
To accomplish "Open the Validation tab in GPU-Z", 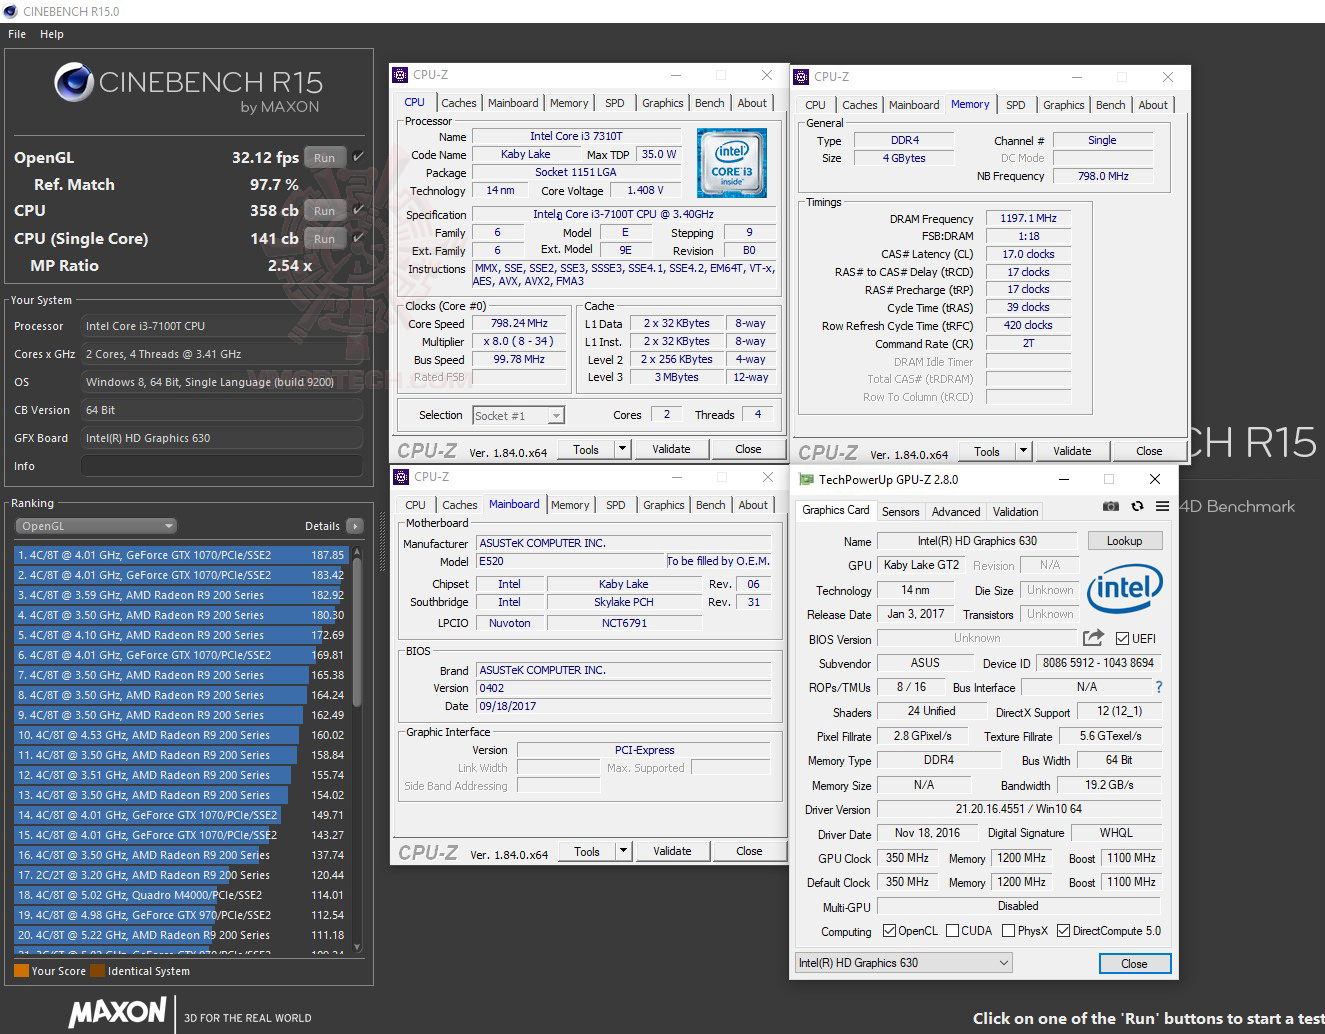I will point(1016,511).
